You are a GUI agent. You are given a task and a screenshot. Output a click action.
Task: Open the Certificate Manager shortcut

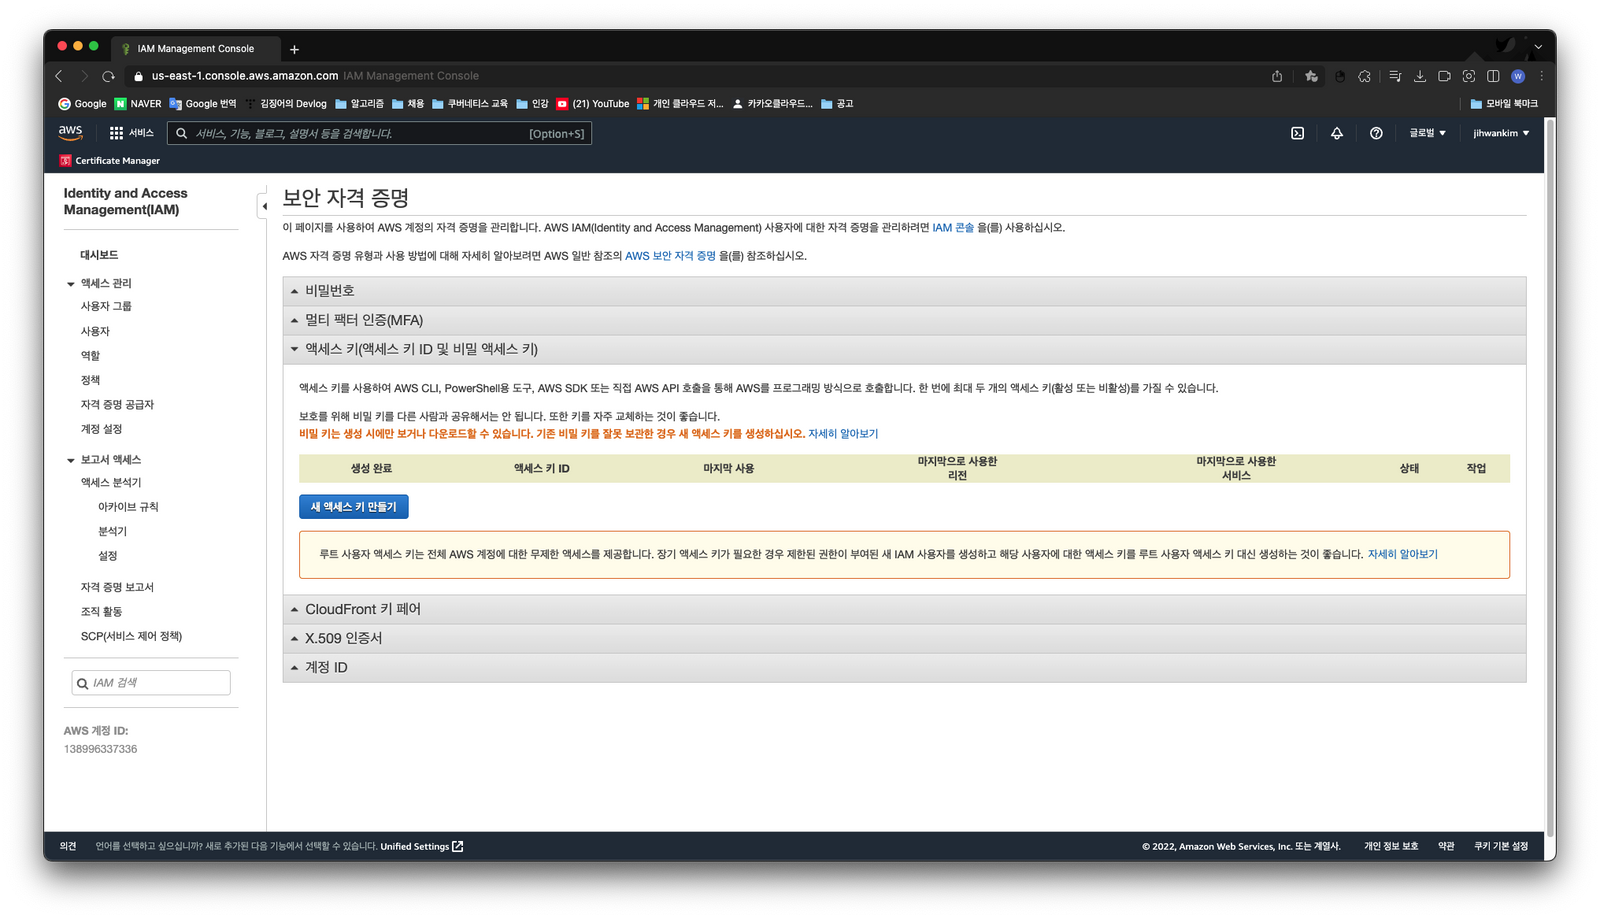coord(110,160)
